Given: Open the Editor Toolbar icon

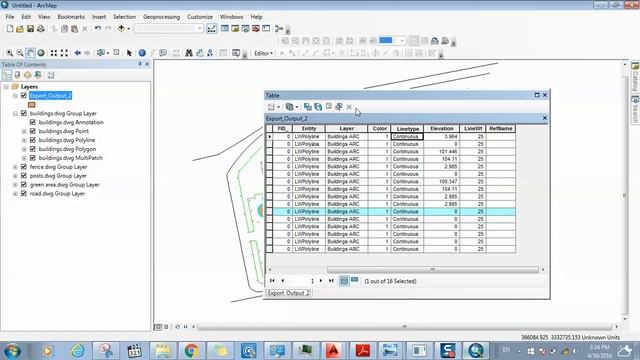Looking at the screenshot, I should pos(211,29).
